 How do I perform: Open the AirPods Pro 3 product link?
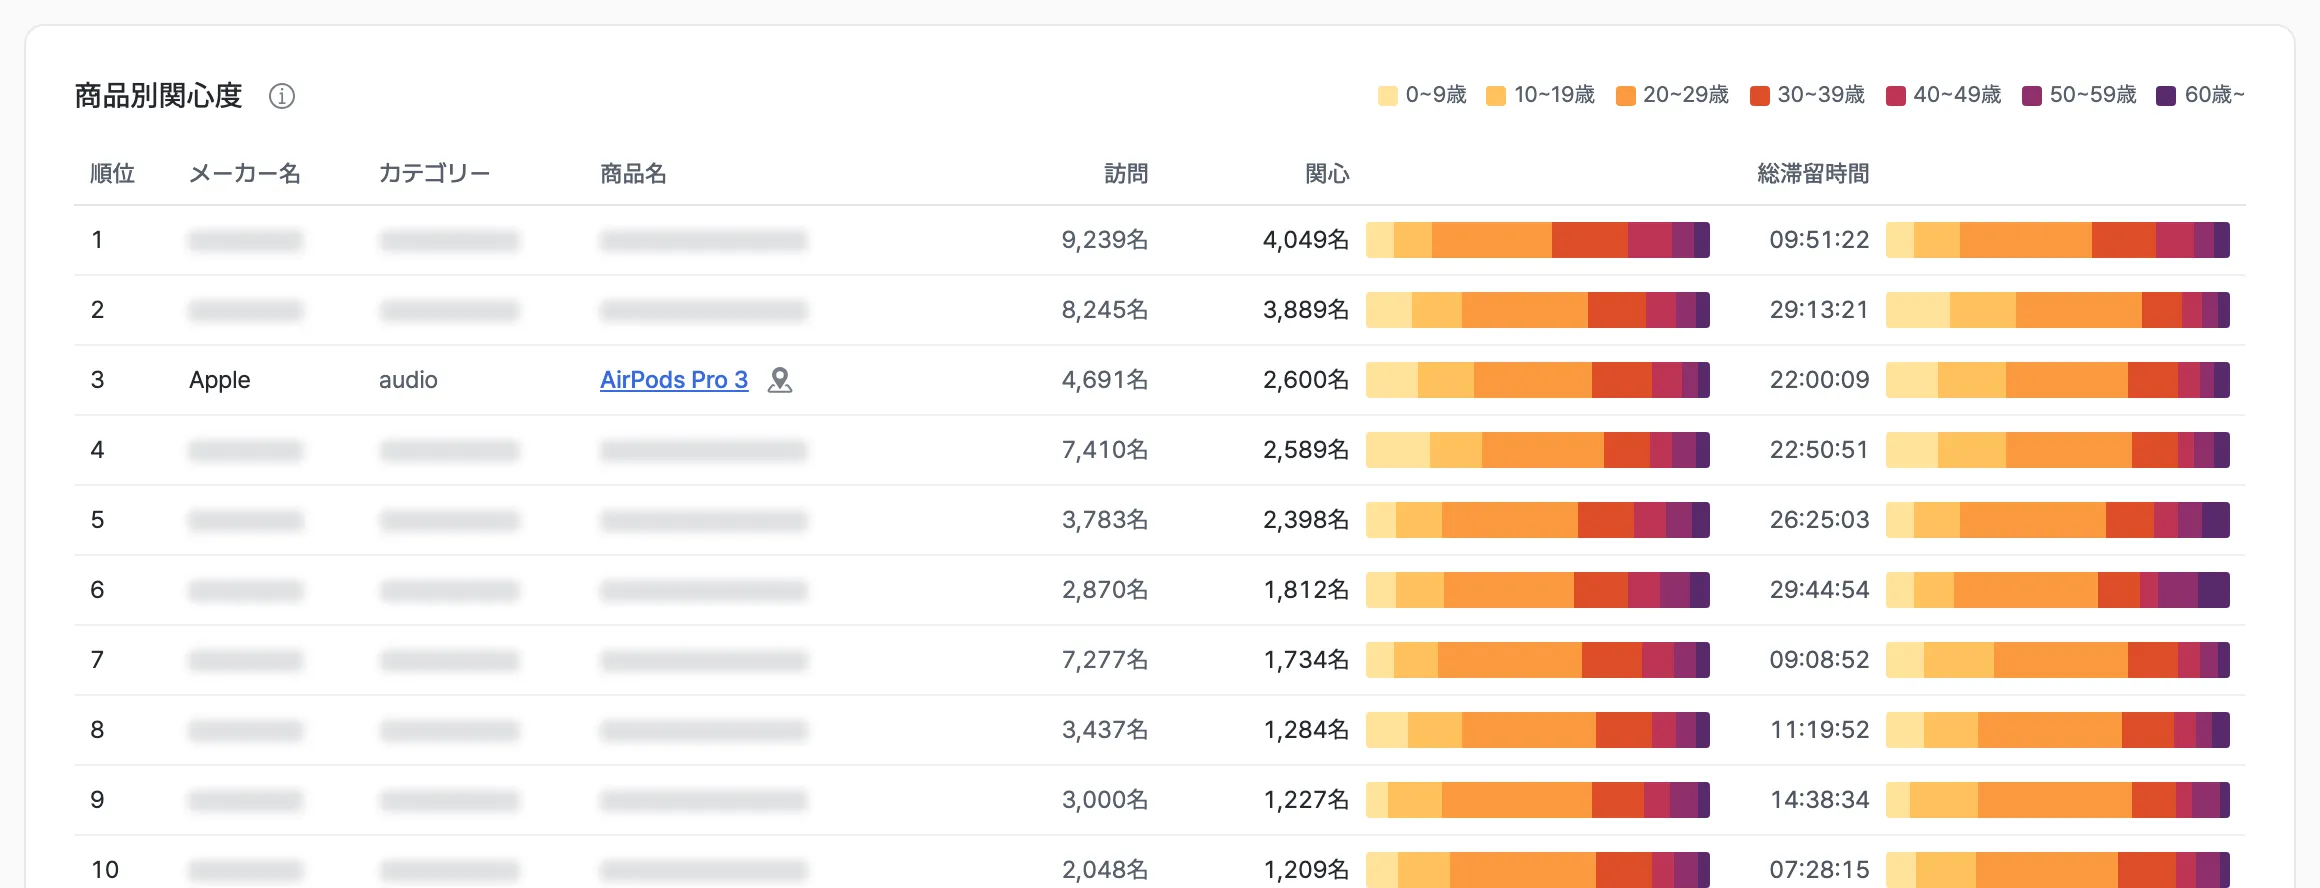(x=674, y=380)
